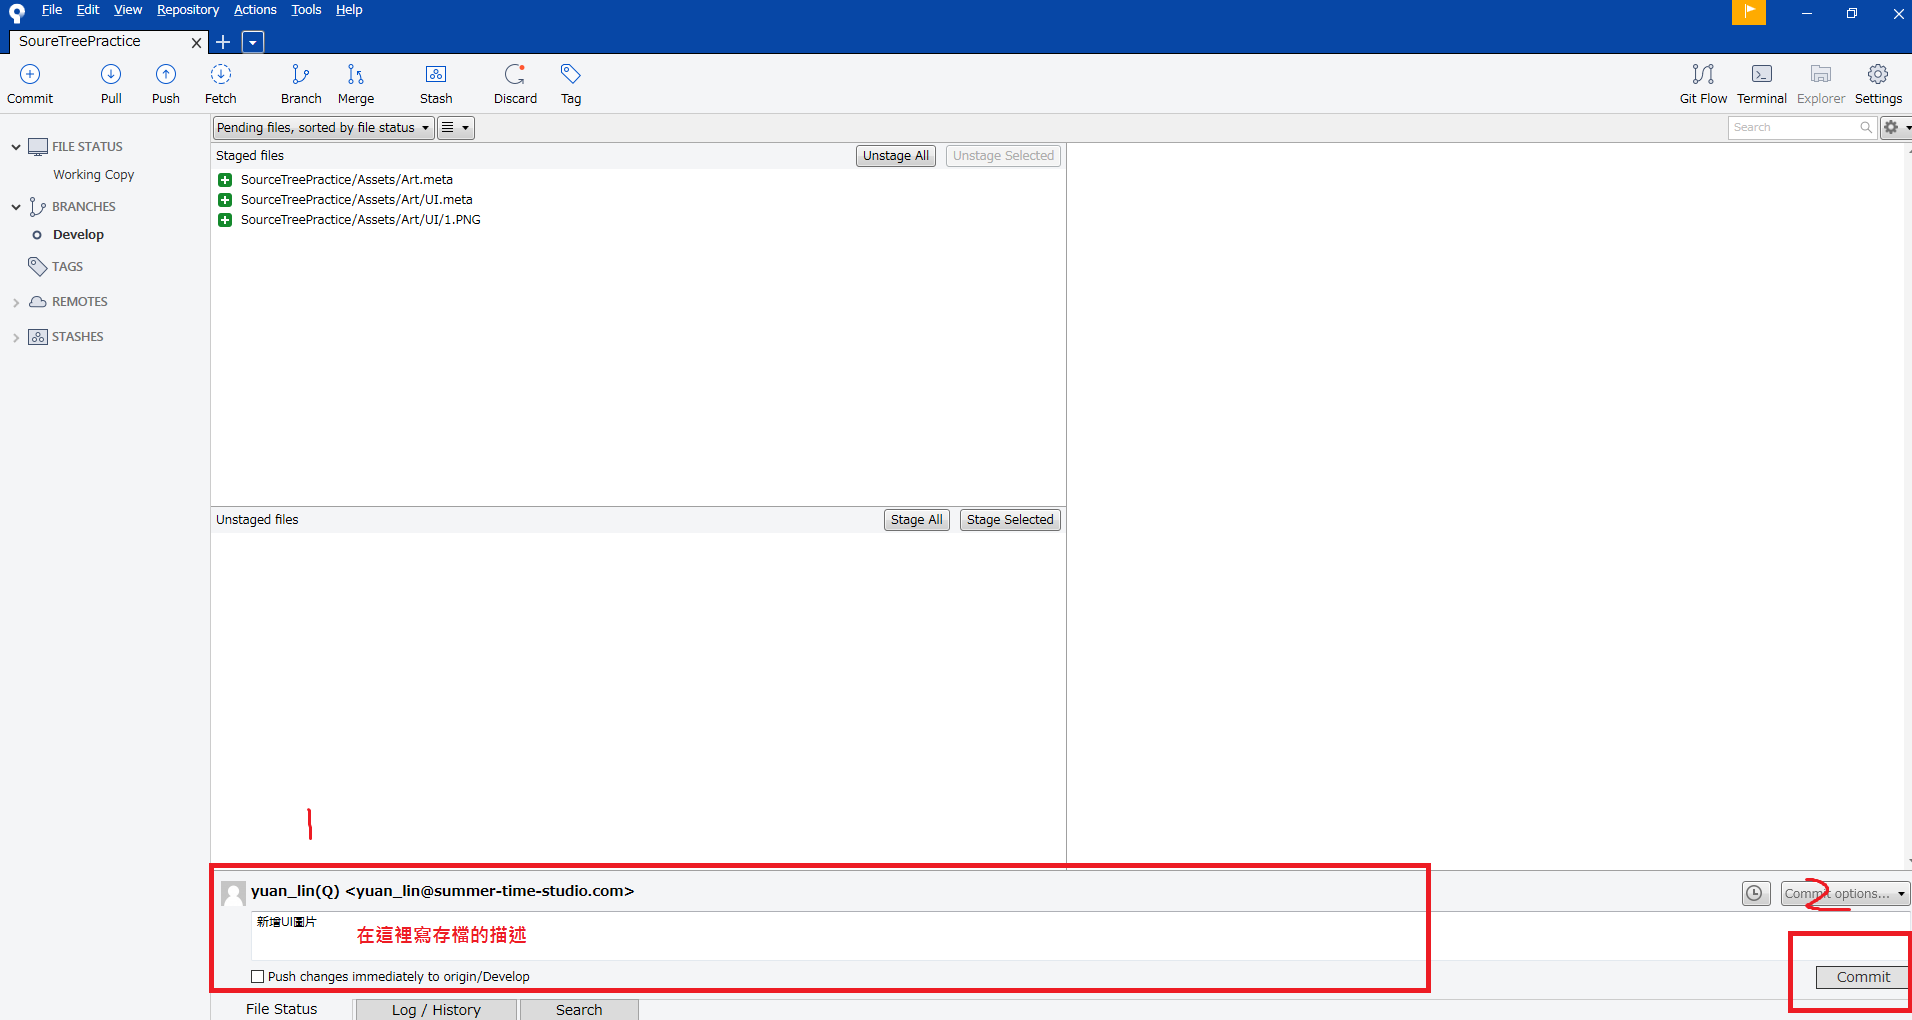Open the Tools menu
This screenshot has height=1020, width=1912.
(x=306, y=10)
